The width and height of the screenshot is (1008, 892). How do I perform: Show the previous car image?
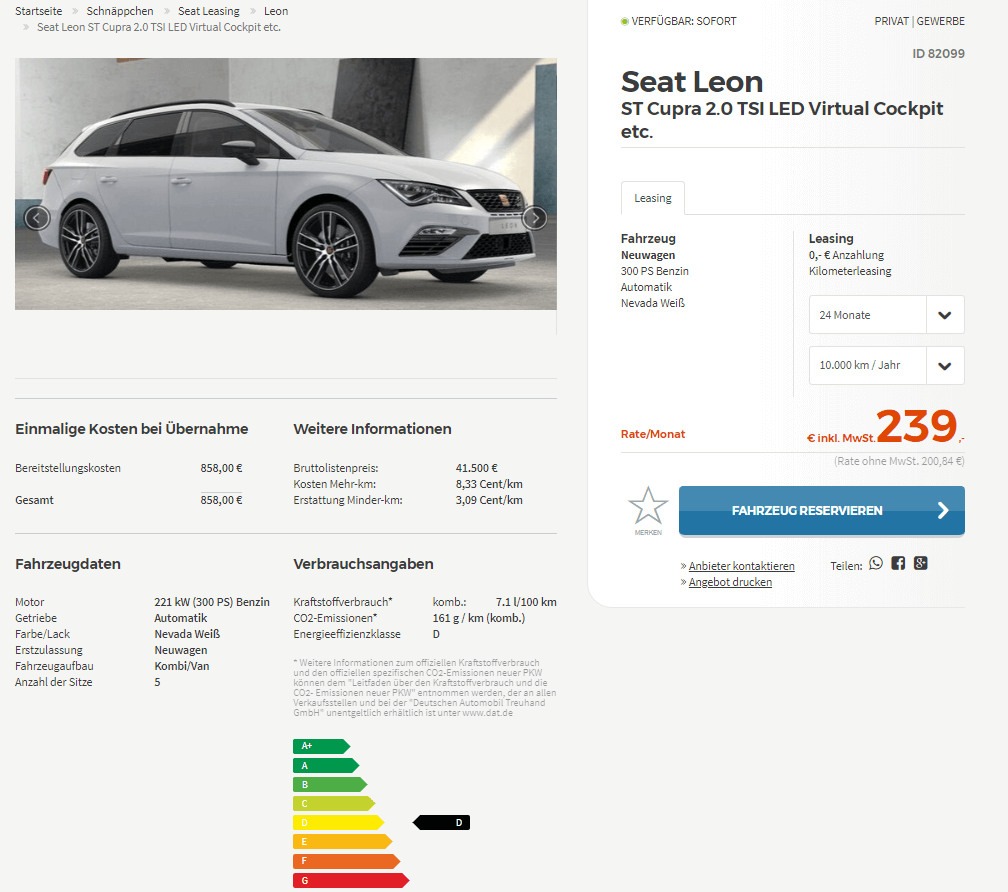click(x=37, y=219)
